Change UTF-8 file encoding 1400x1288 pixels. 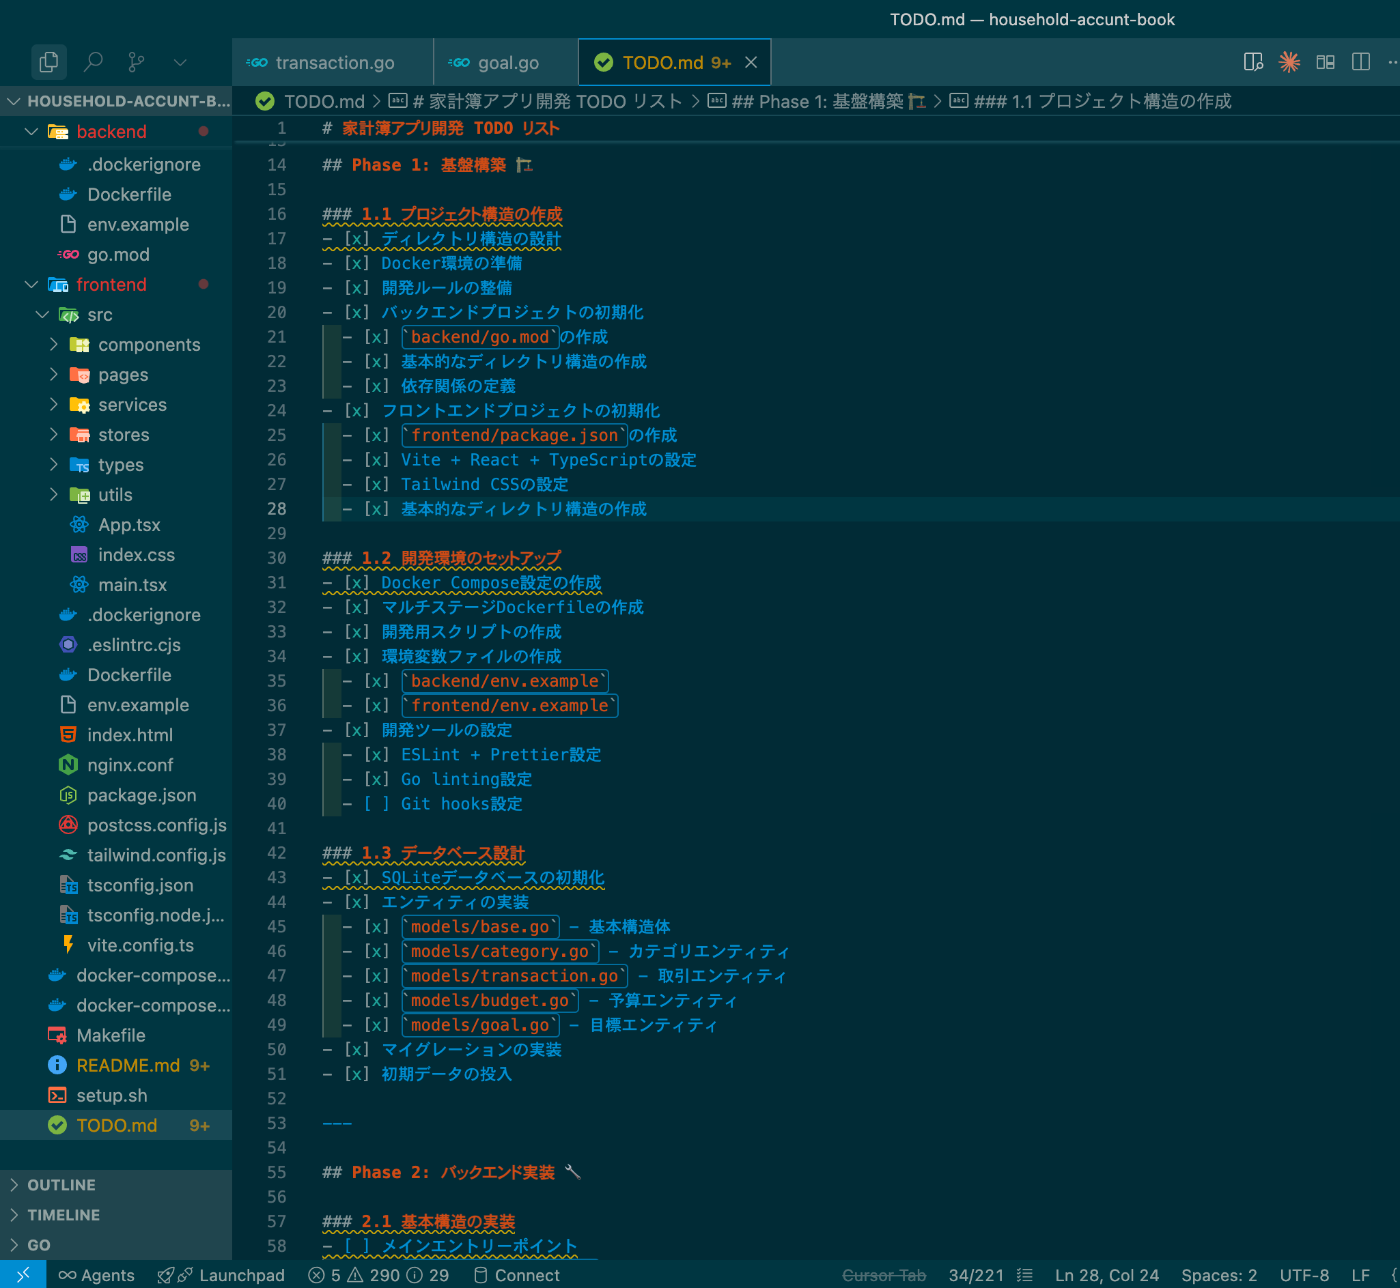[x=1304, y=1275]
